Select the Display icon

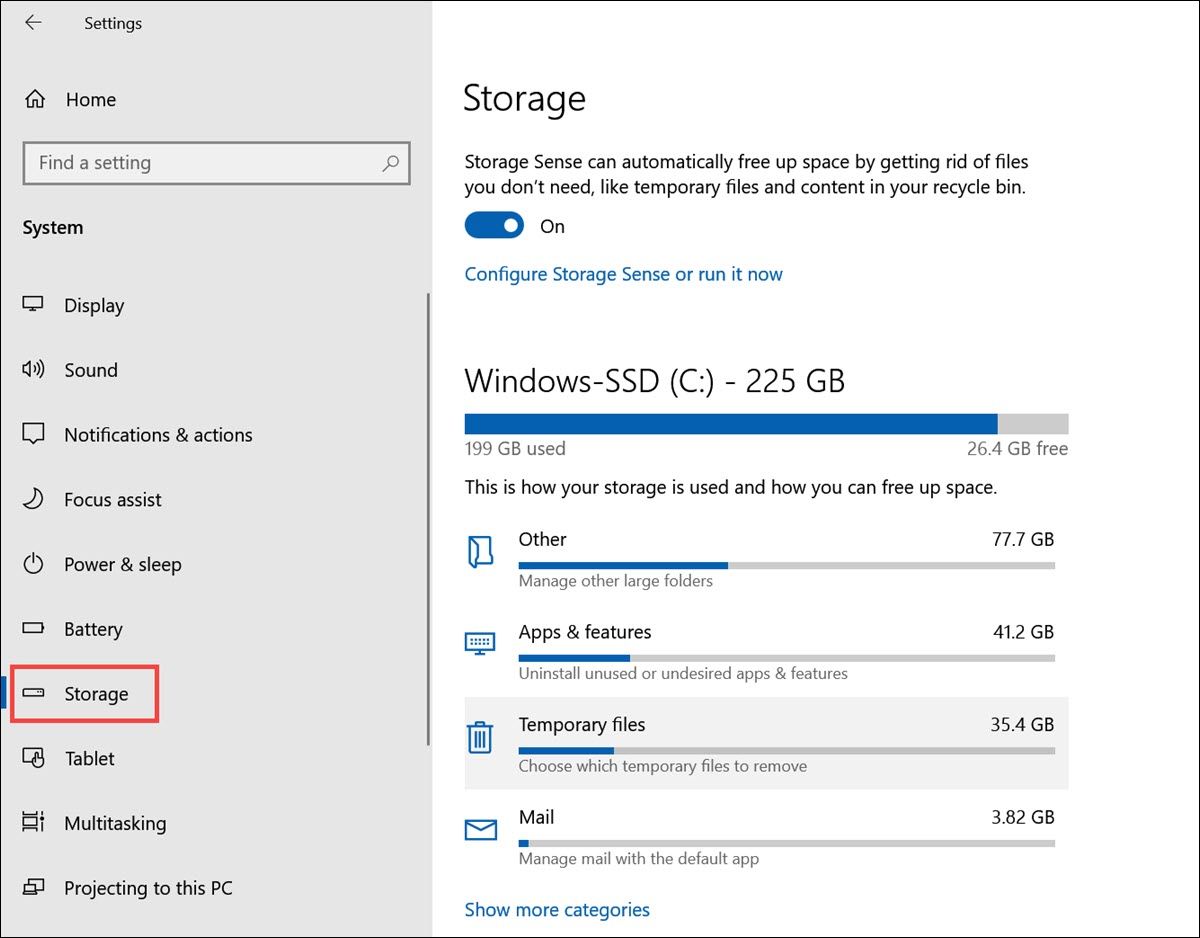(34, 305)
